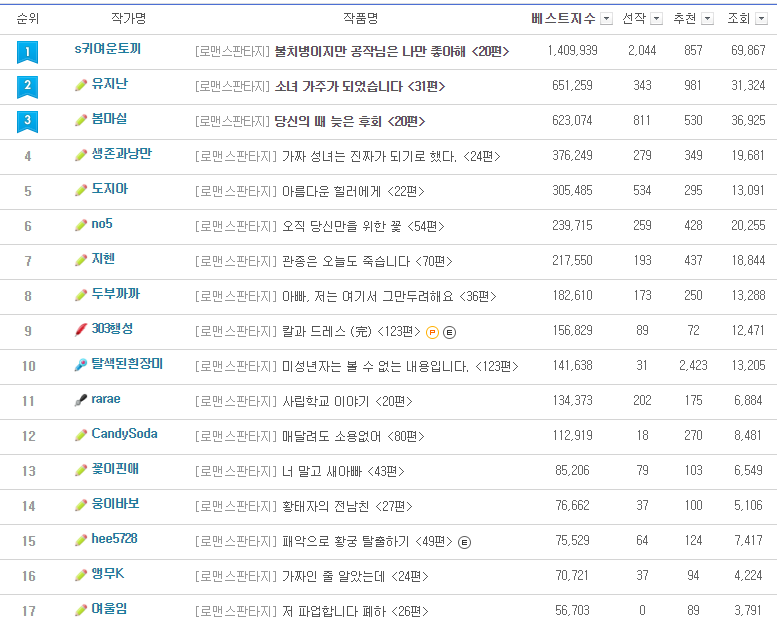Open novel 아름다운 힐러에게
The width and height of the screenshot is (777, 625).
(x=353, y=192)
